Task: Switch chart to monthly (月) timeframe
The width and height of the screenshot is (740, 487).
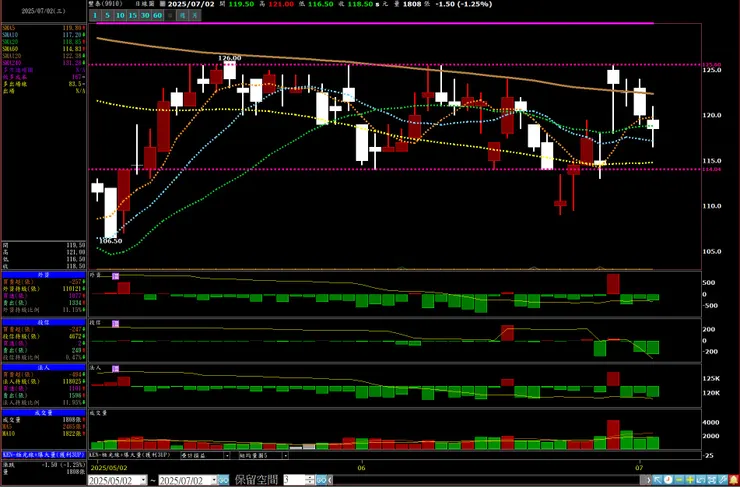Action: click(195, 16)
